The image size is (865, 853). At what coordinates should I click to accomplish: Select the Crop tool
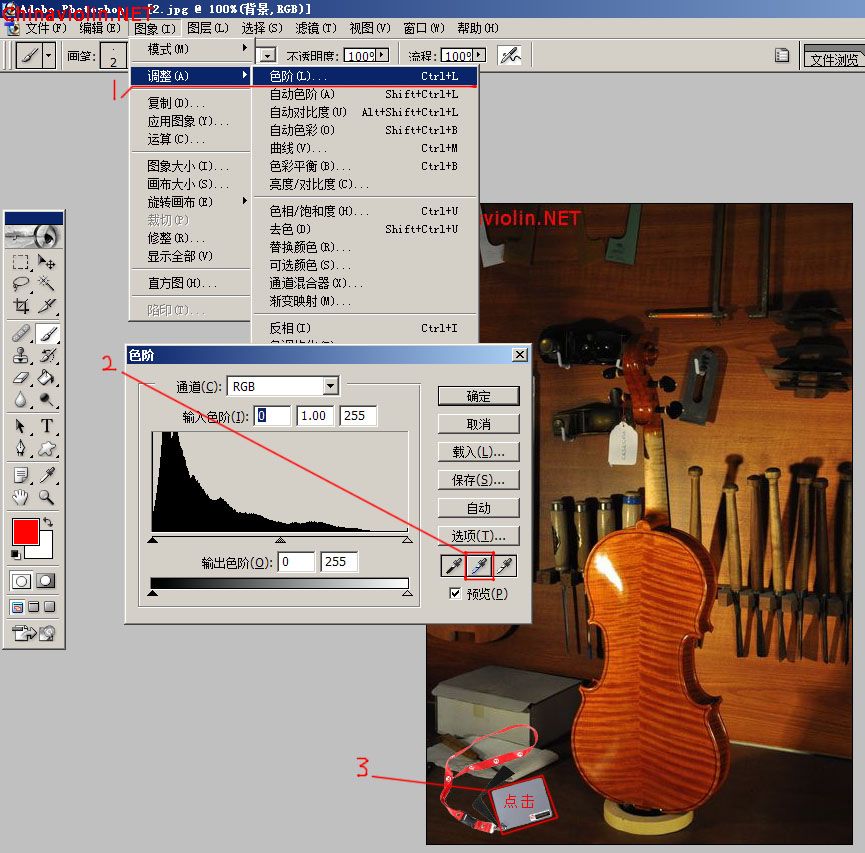tap(21, 306)
